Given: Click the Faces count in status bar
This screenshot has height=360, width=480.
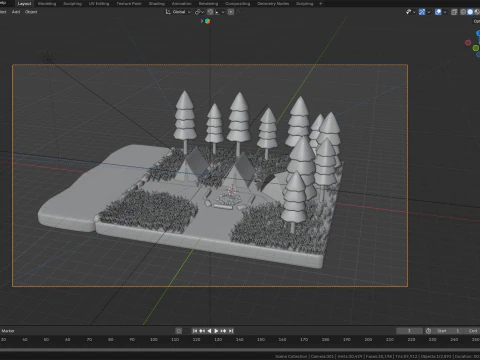Looking at the screenshot, I should 379,356.
